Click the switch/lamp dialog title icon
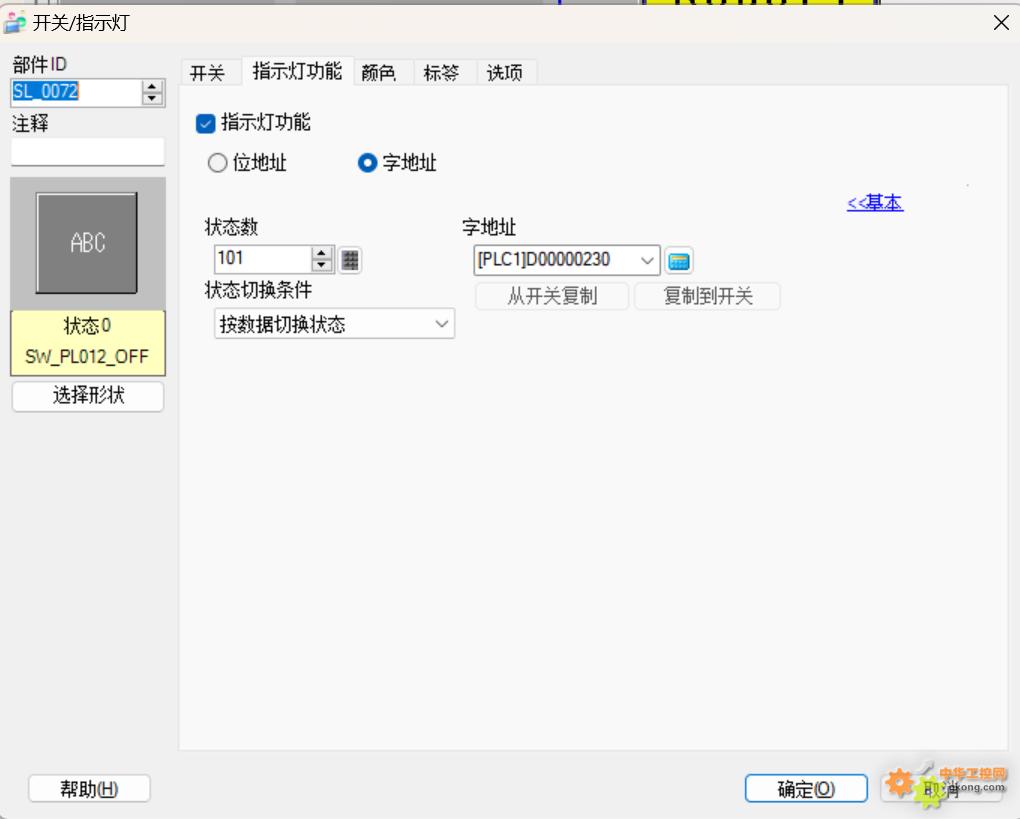Image resolution: width=1020 pixels, height=819 pixels. click(15, 22)
